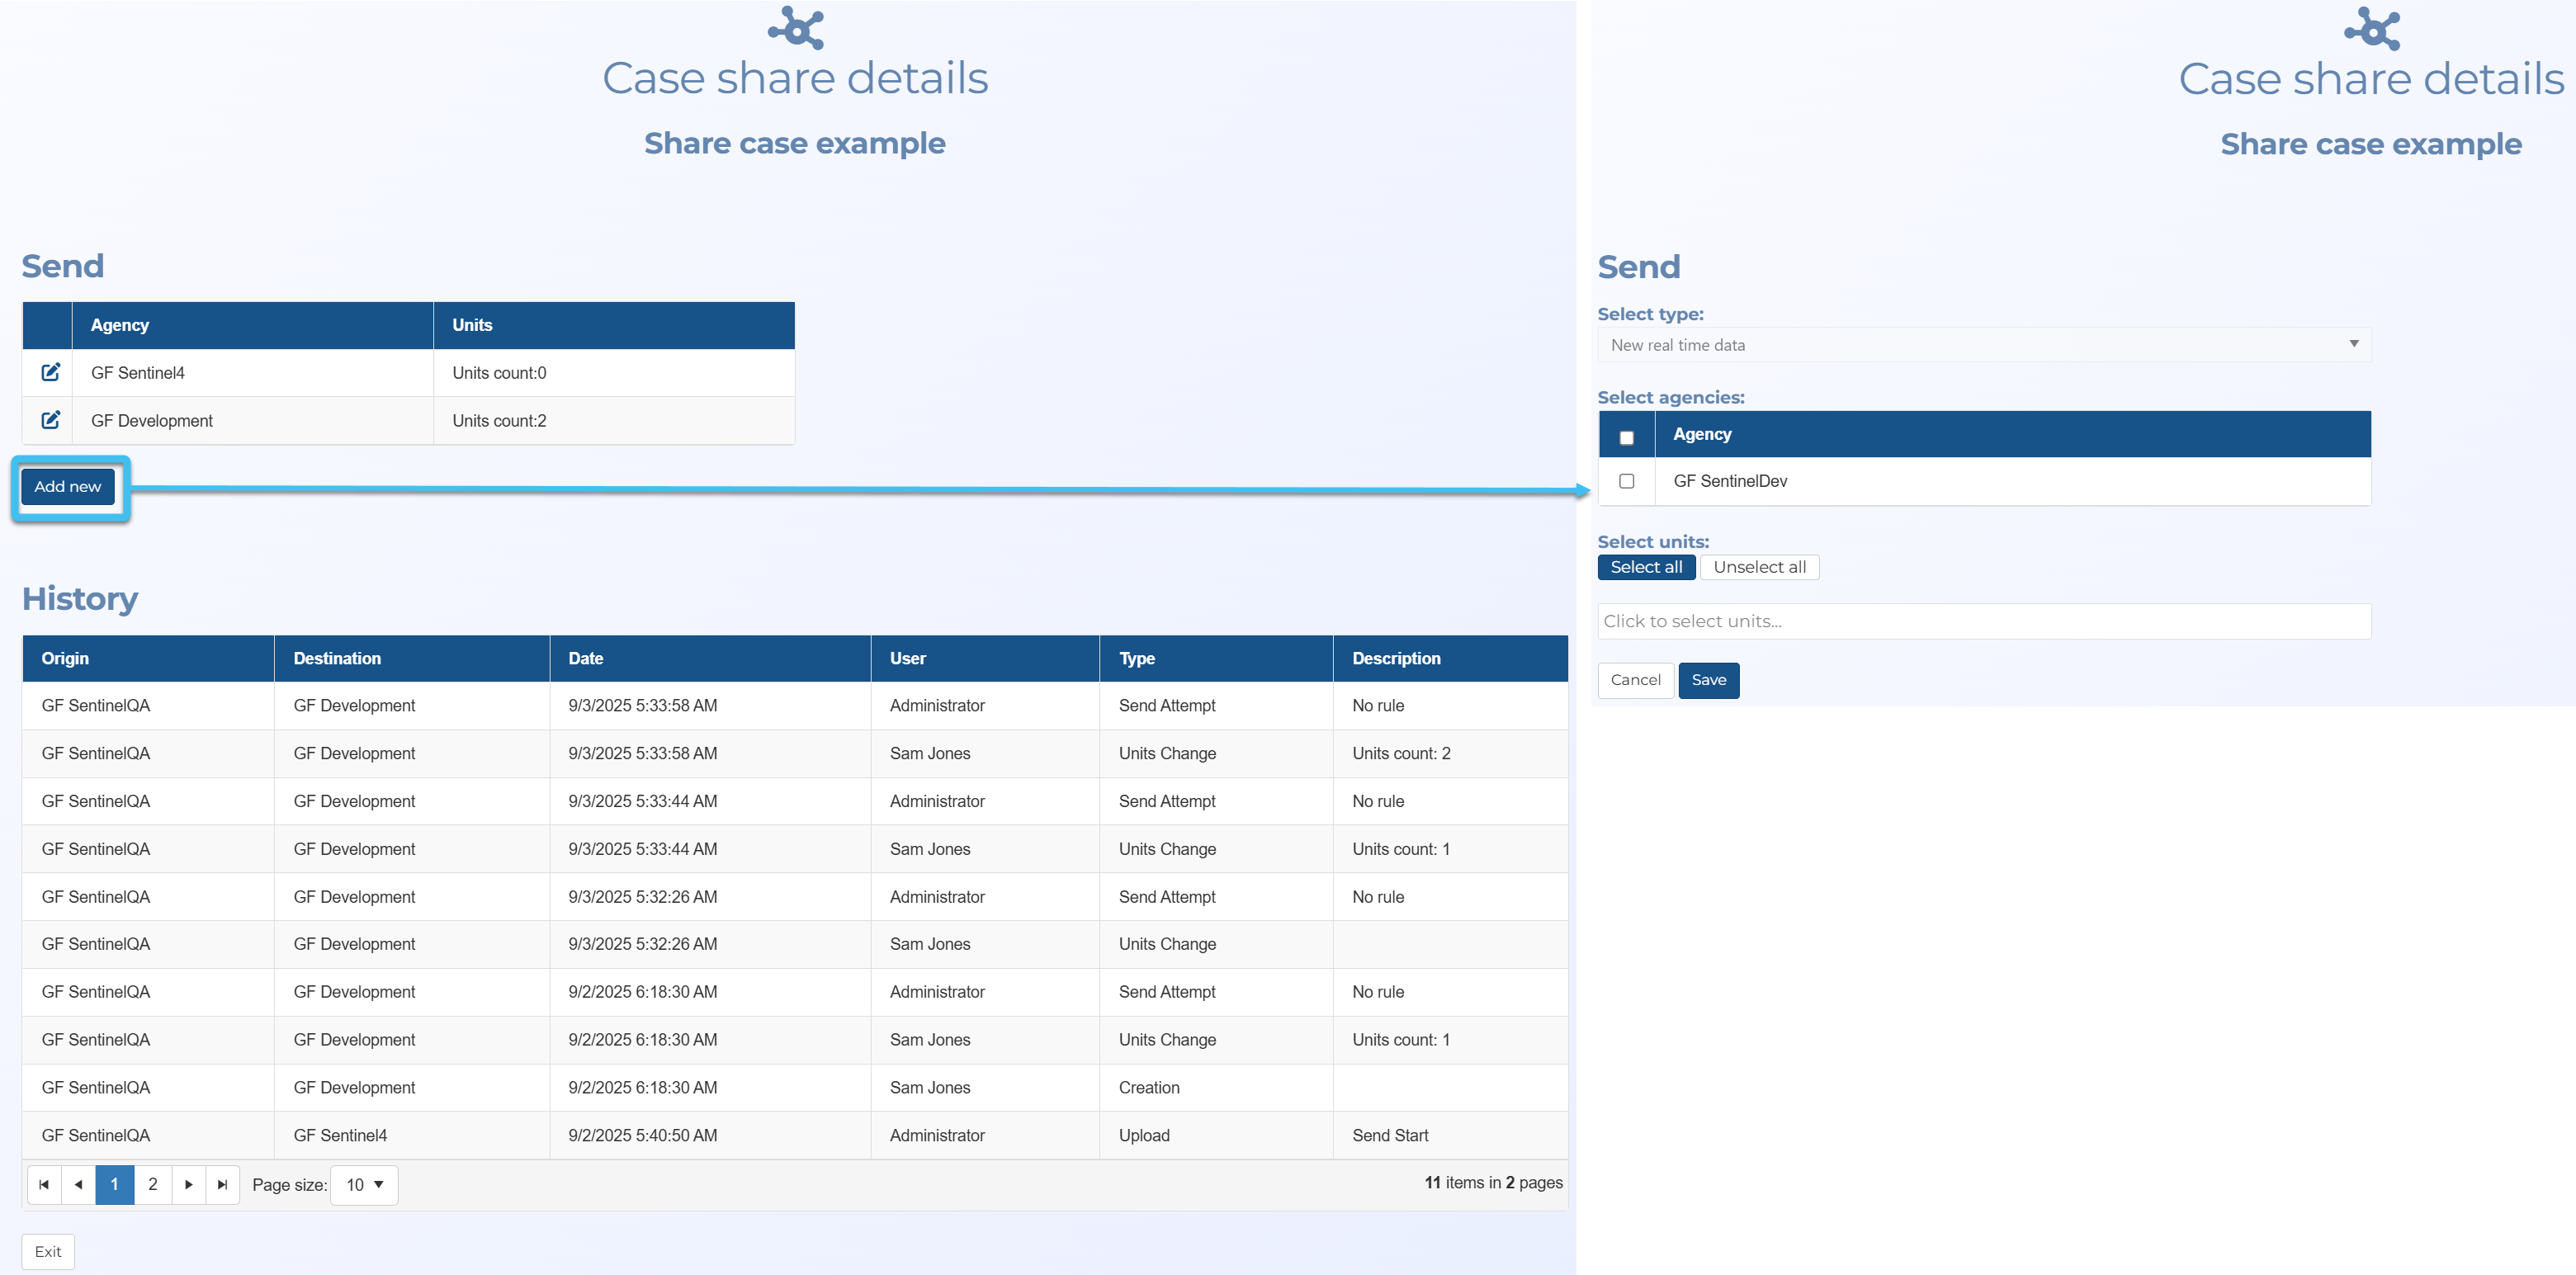Open the Page size dropdown
This screenshot has width=2576, height=1275.
(364, 1184)
